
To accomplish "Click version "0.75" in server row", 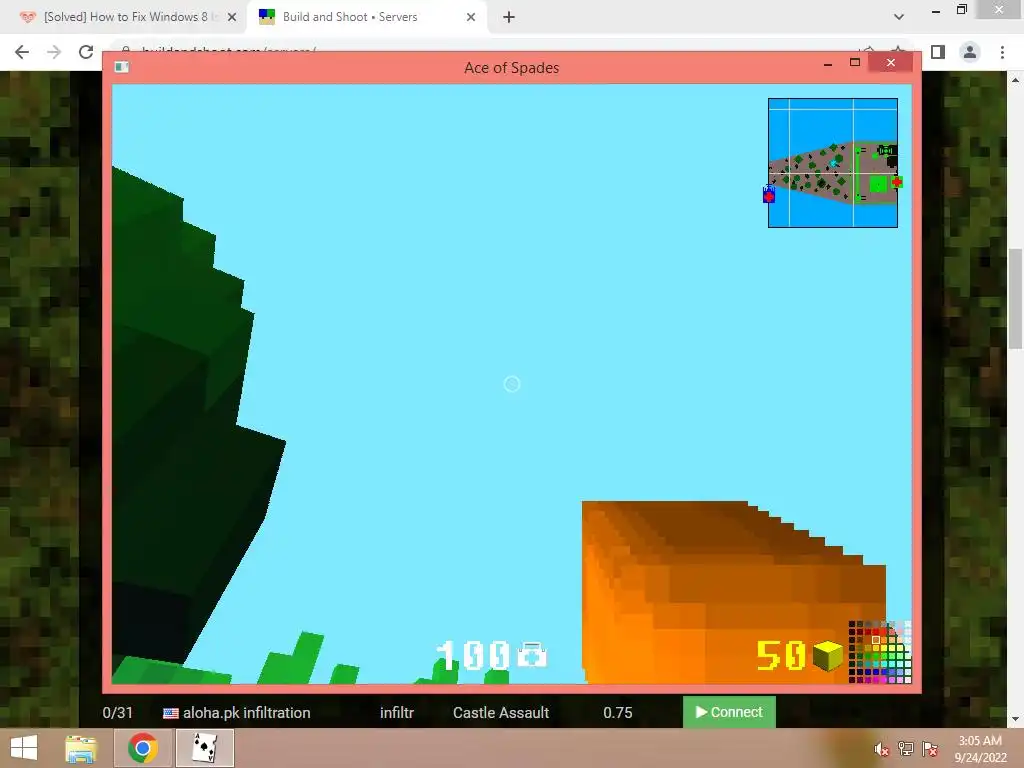I will point(618,712).
